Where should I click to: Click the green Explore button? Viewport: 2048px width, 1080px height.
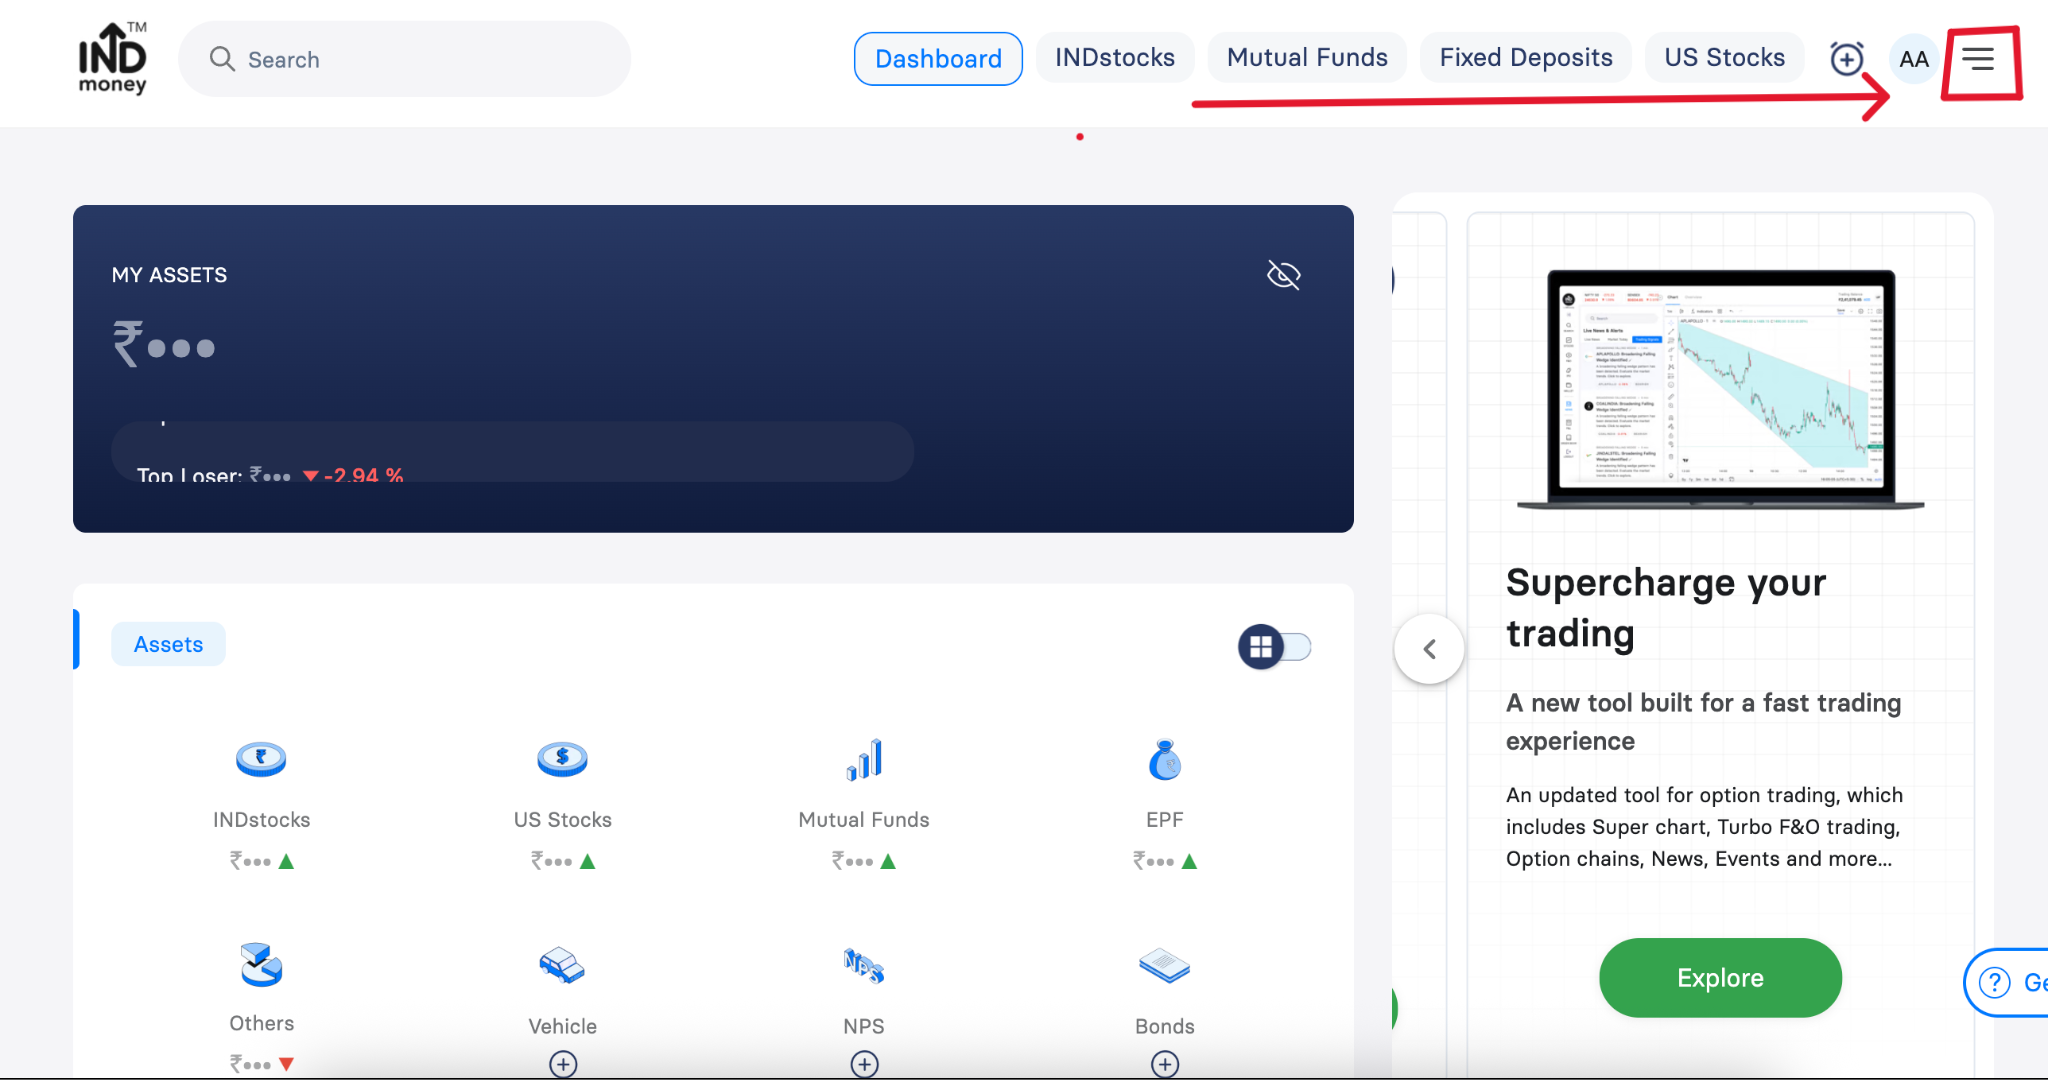tap(1720, 978)
